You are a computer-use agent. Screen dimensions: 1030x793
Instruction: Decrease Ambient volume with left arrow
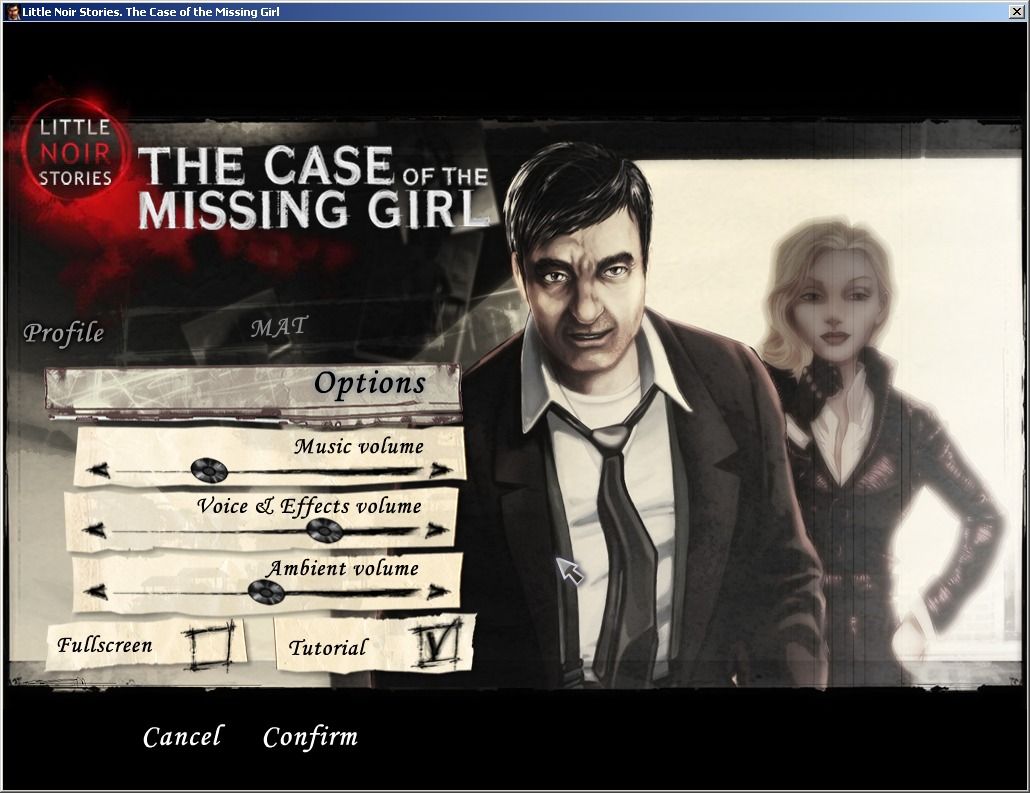coord(97,591)
